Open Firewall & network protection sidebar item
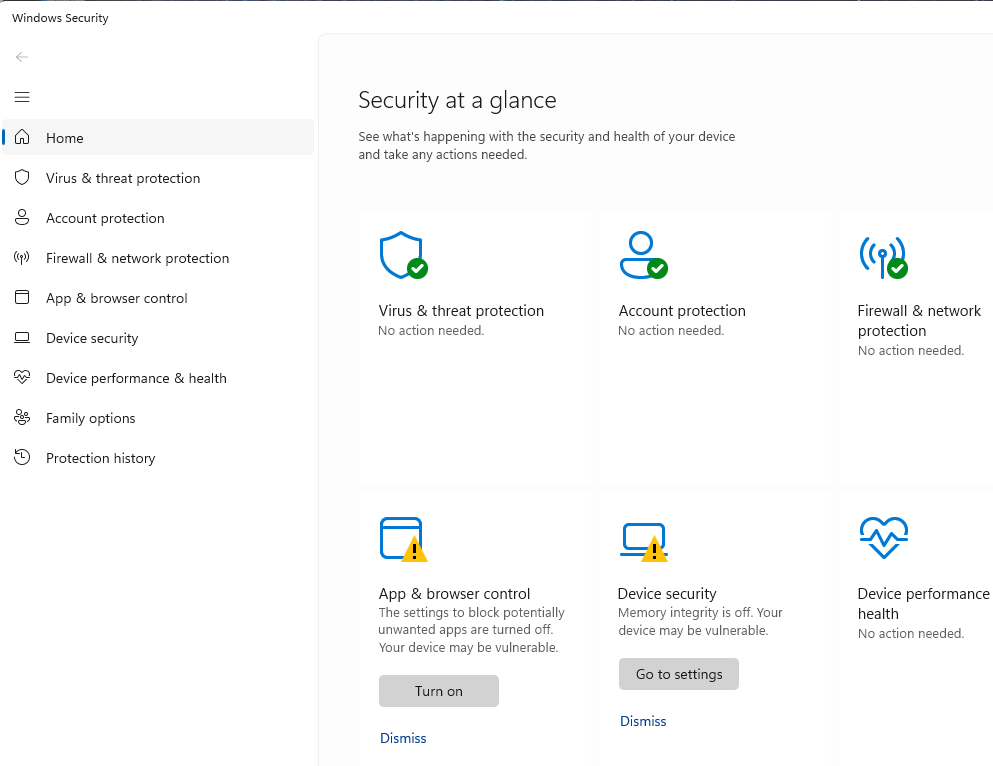 click(158, 258)
